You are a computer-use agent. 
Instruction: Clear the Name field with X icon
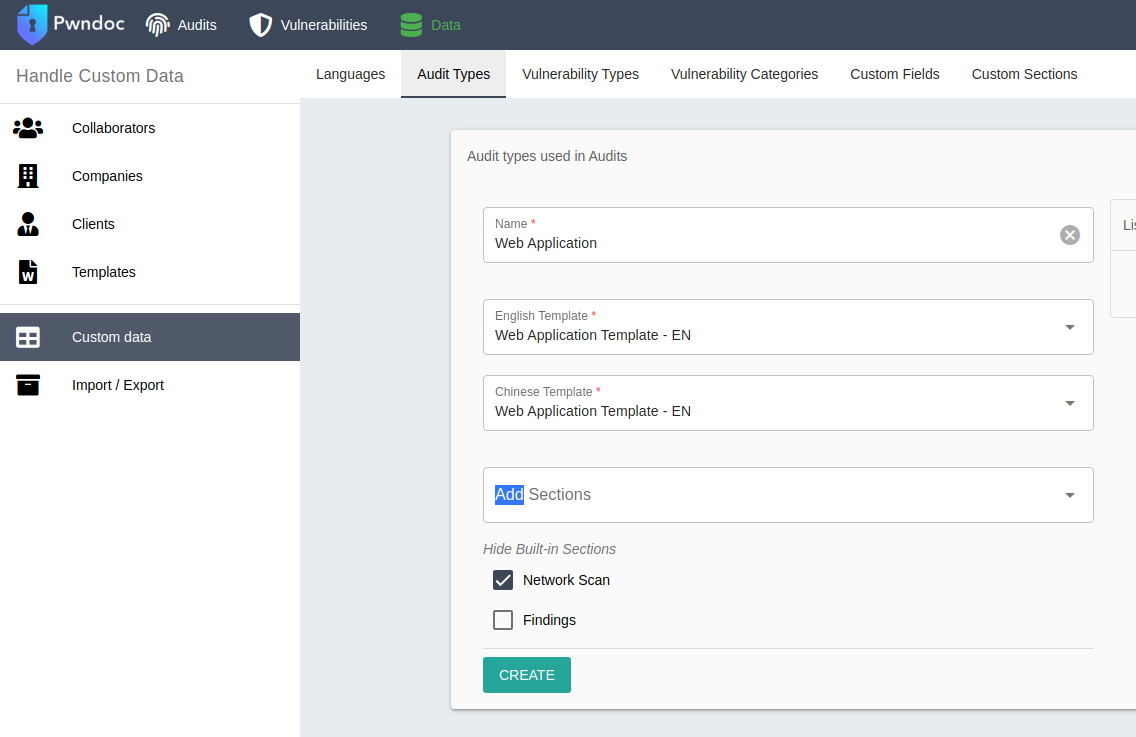coord(1070,235)
